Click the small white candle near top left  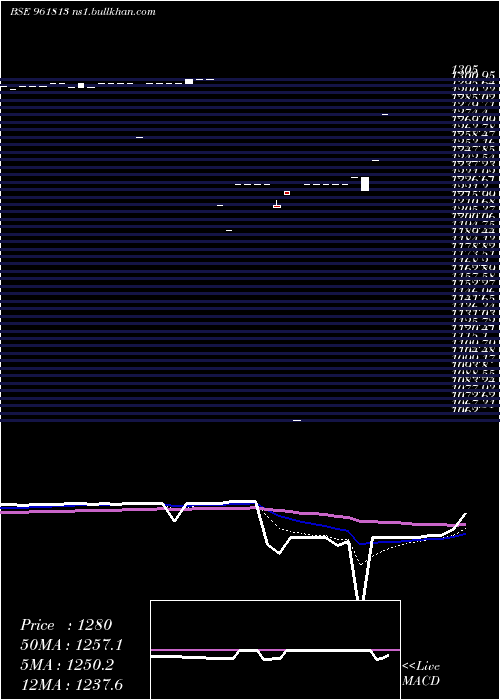coord(81,85)
